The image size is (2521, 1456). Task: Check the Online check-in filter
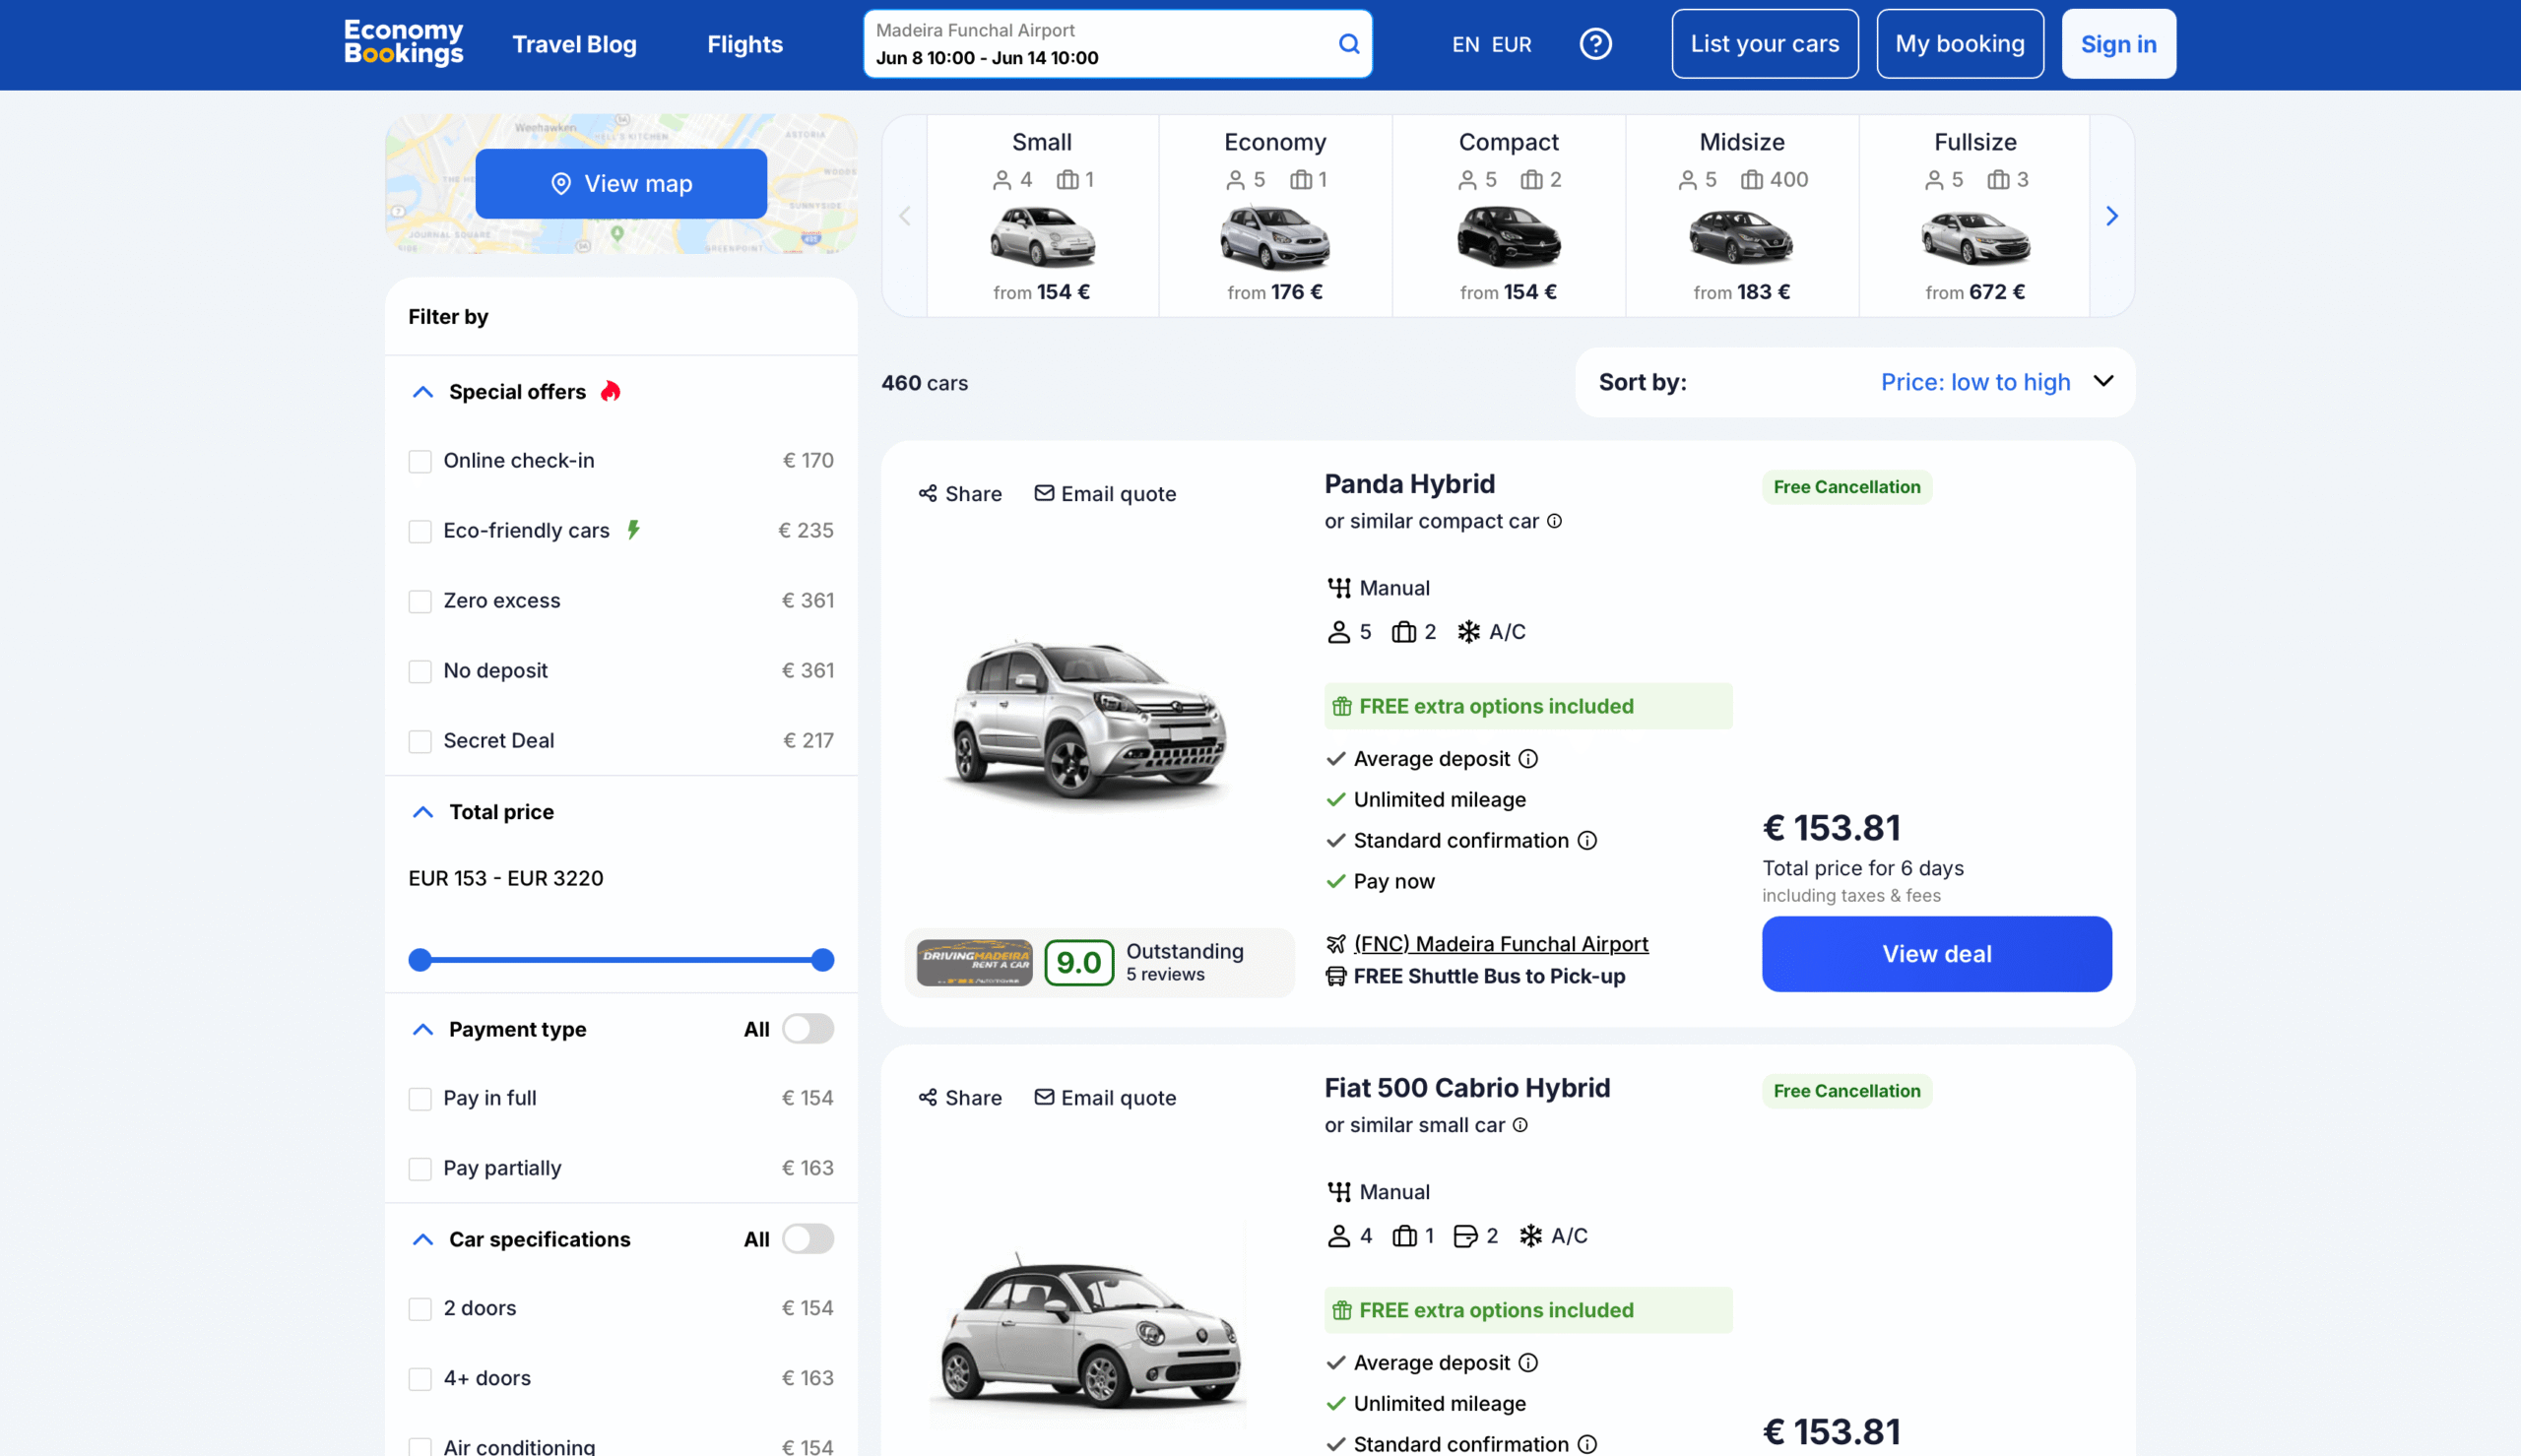pyautogui.click(x=419, y=461)
